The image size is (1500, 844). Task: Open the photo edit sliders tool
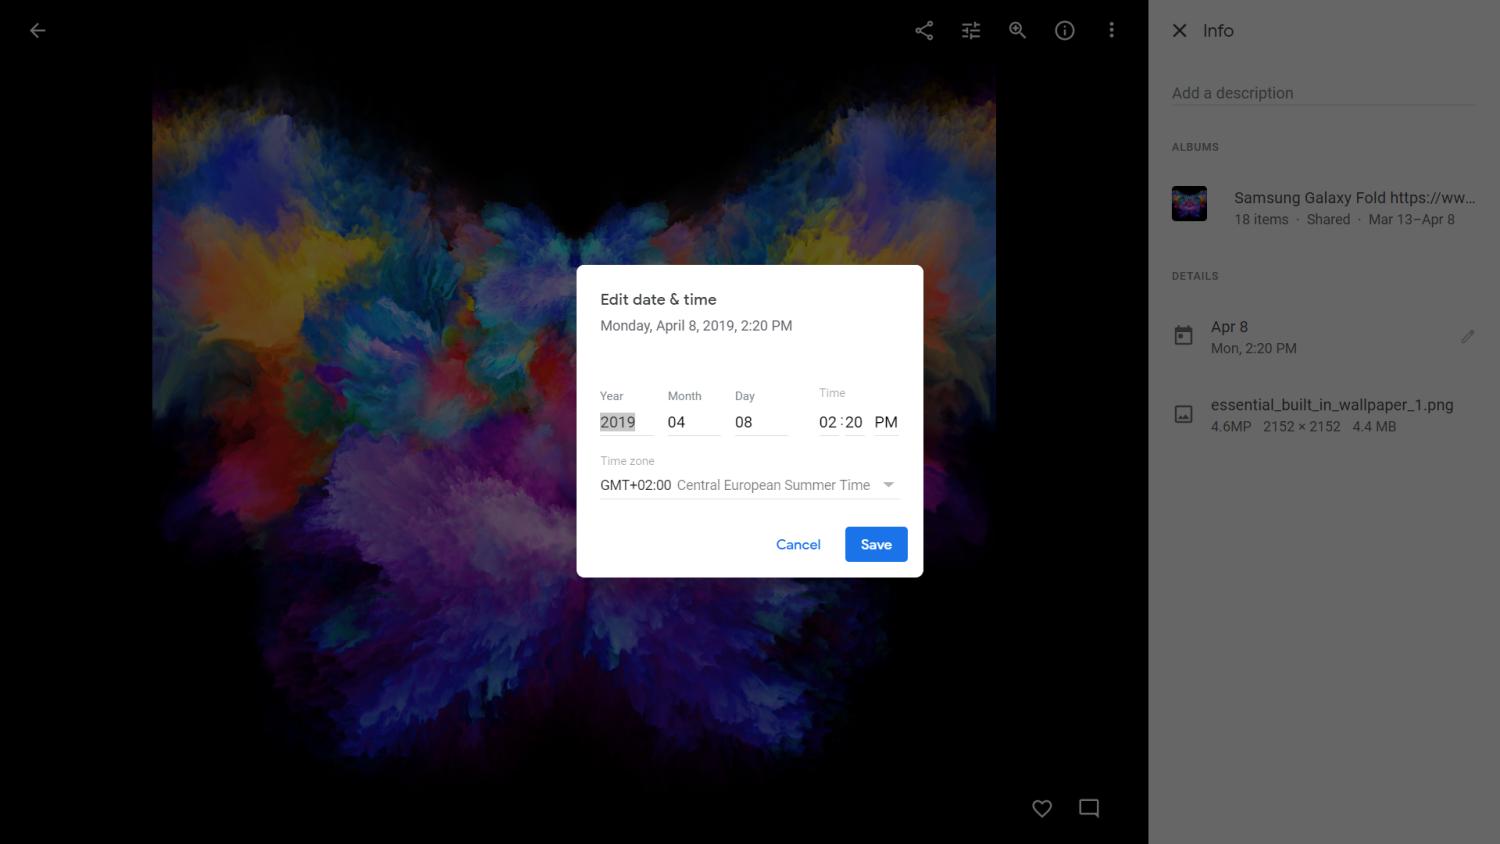[x=971, y=30]
